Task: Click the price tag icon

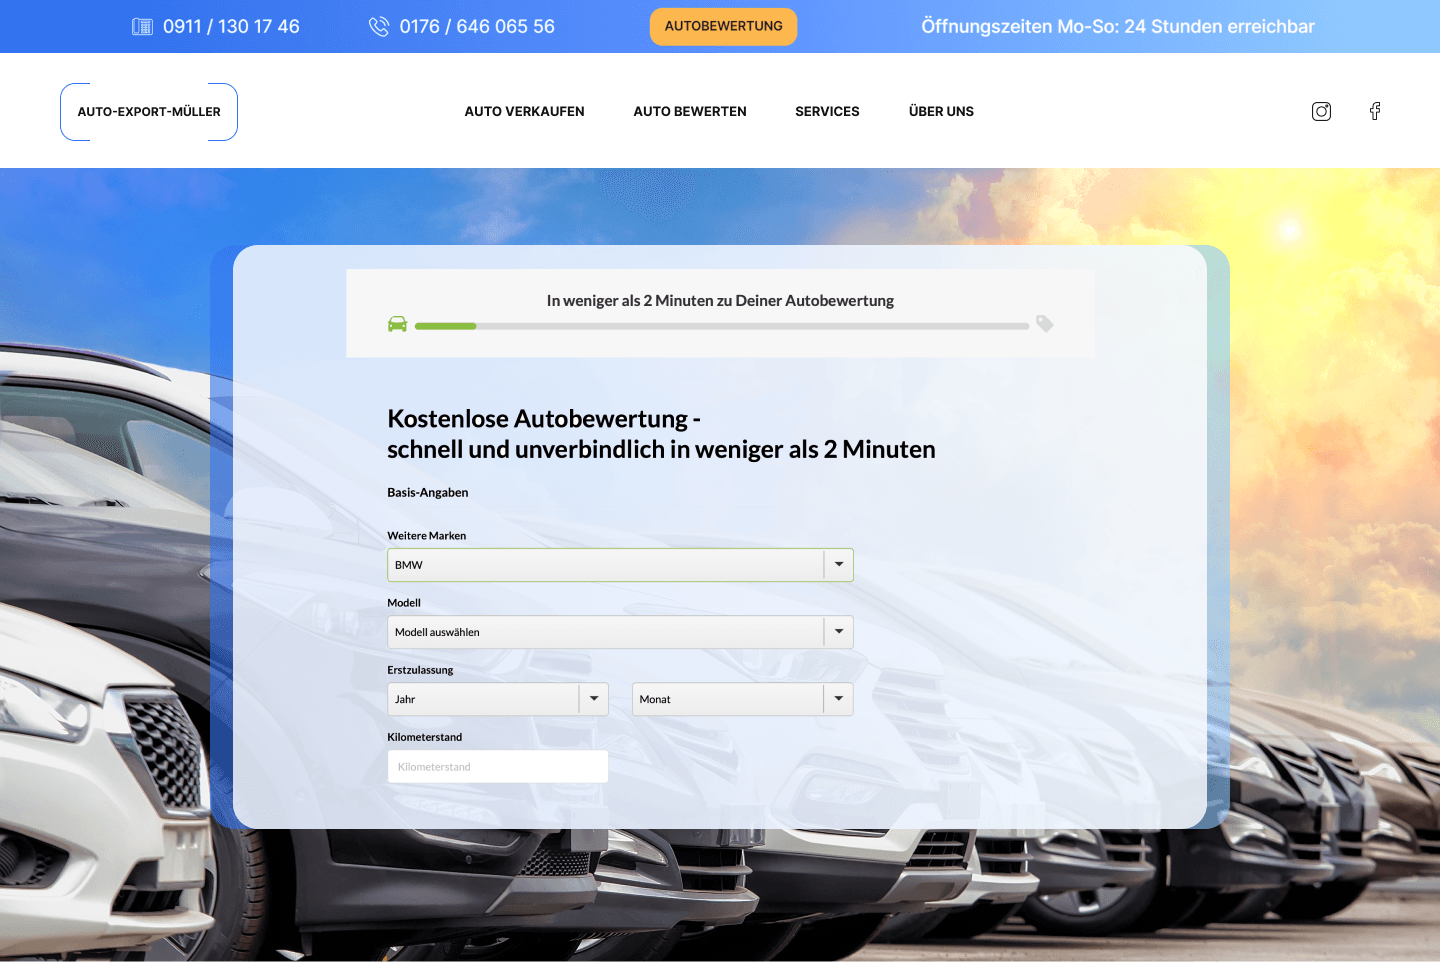Action: click(1045, 324)
